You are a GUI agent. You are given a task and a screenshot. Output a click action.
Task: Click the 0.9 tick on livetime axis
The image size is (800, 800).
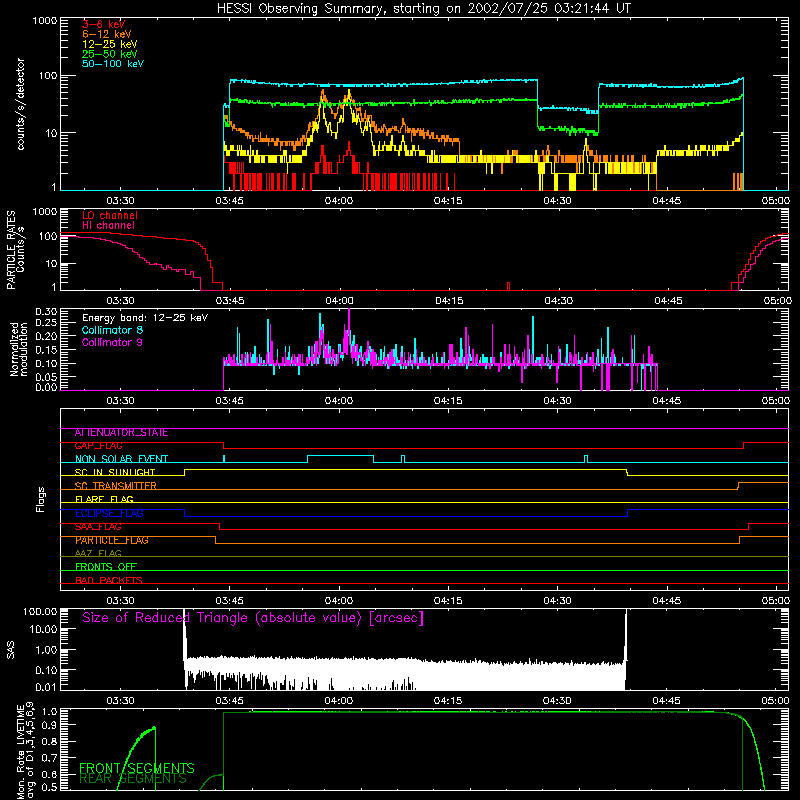coord(51,726)
